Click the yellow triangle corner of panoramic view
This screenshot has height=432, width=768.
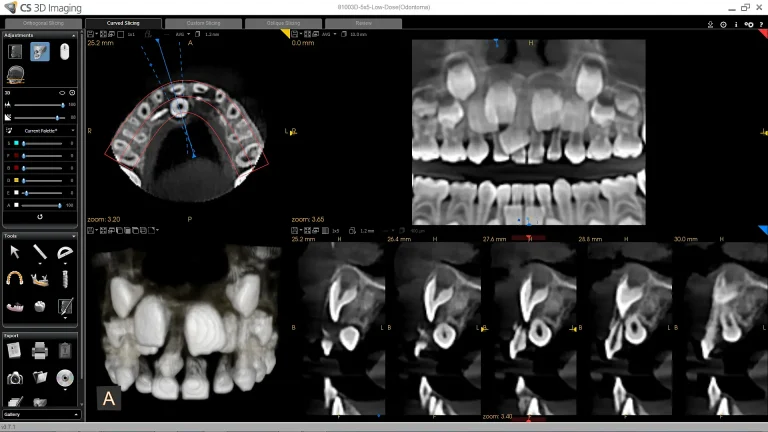(x=285, y=33)
